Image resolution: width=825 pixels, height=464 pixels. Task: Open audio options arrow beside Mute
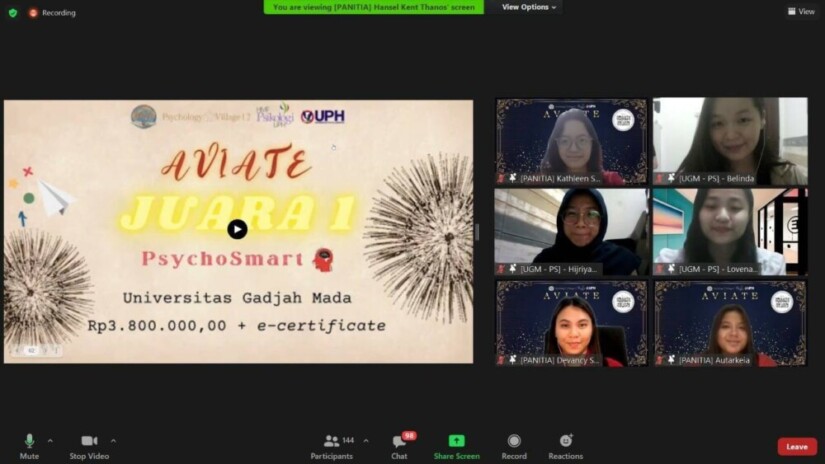click(50, 441)
